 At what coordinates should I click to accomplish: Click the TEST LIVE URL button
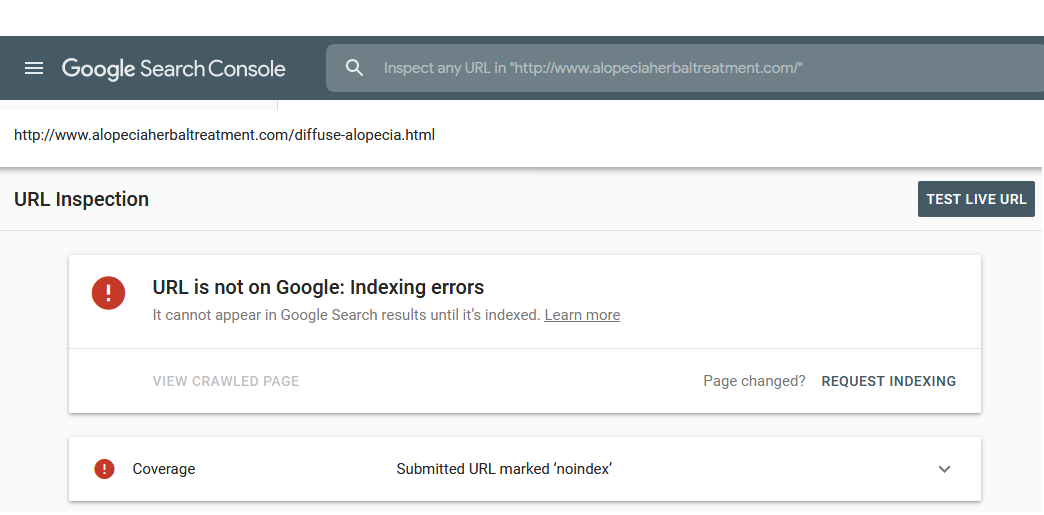point(976,199)
